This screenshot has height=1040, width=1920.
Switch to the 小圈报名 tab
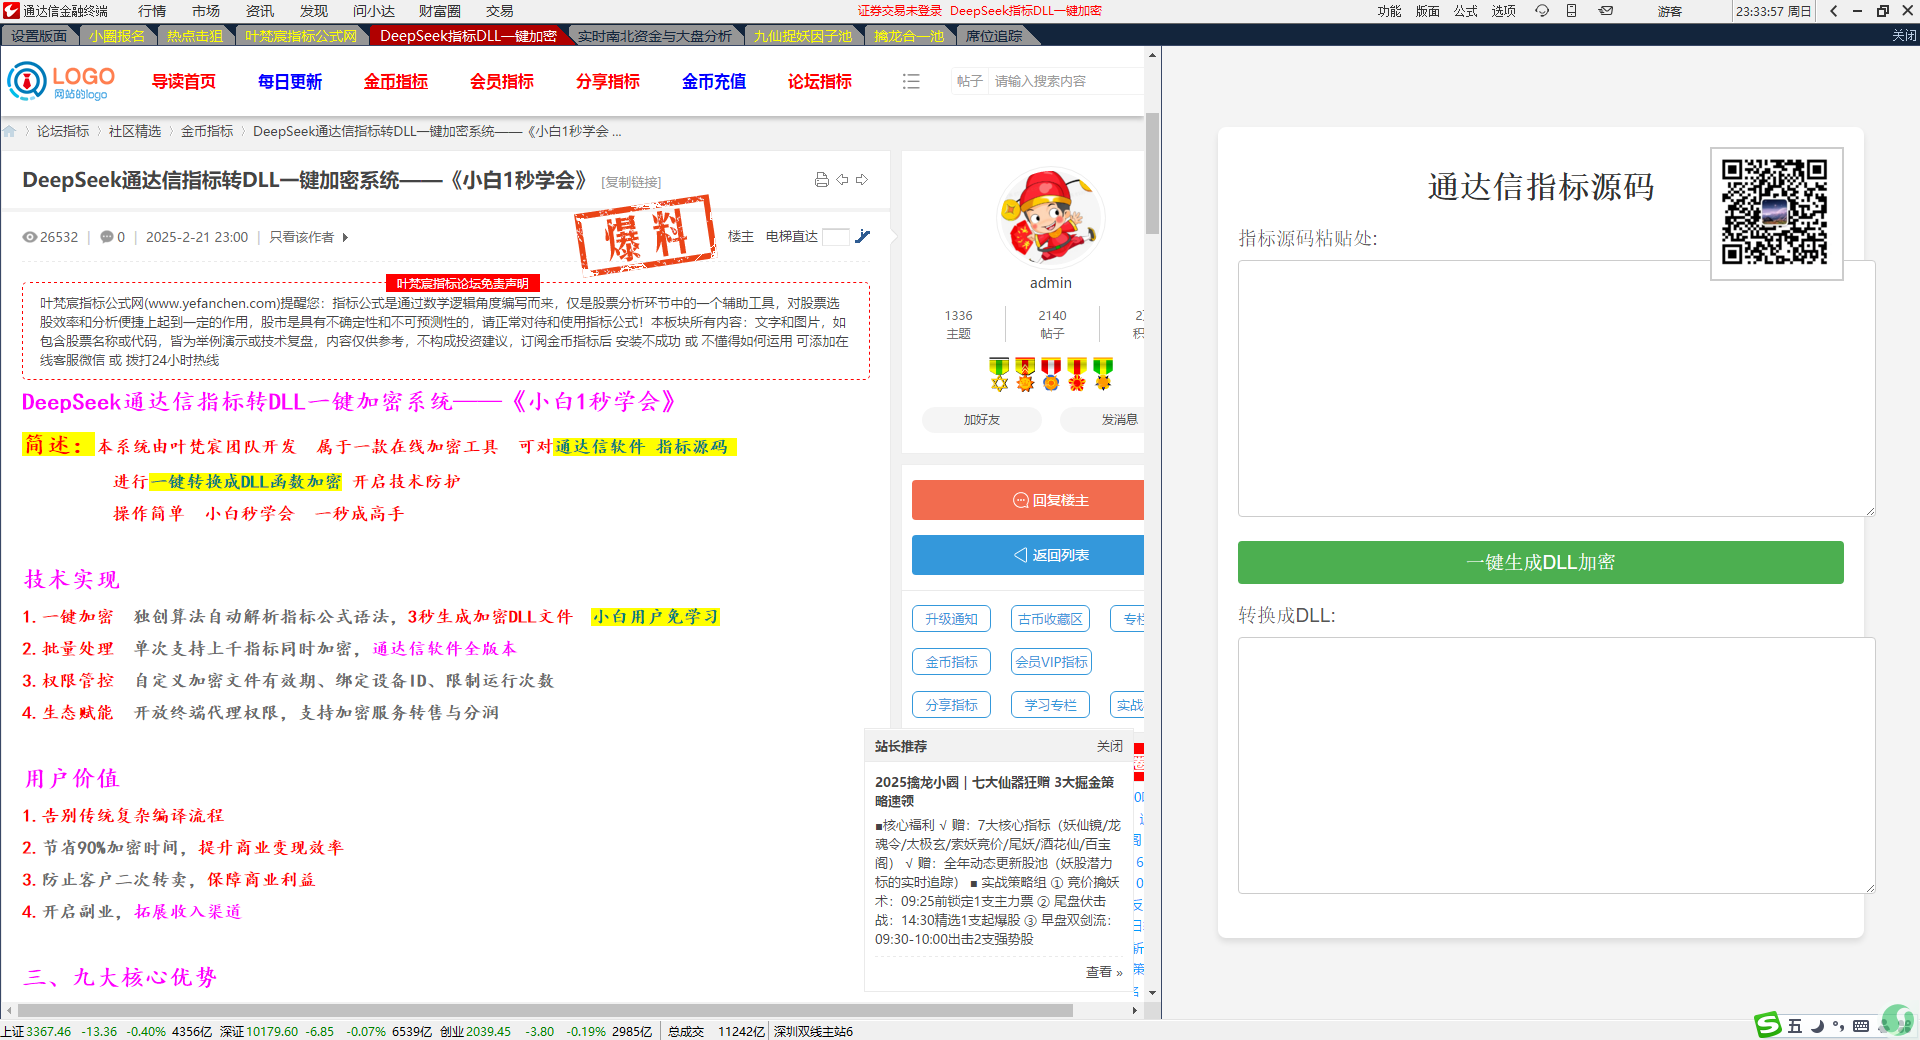click(x=117, y=36)
